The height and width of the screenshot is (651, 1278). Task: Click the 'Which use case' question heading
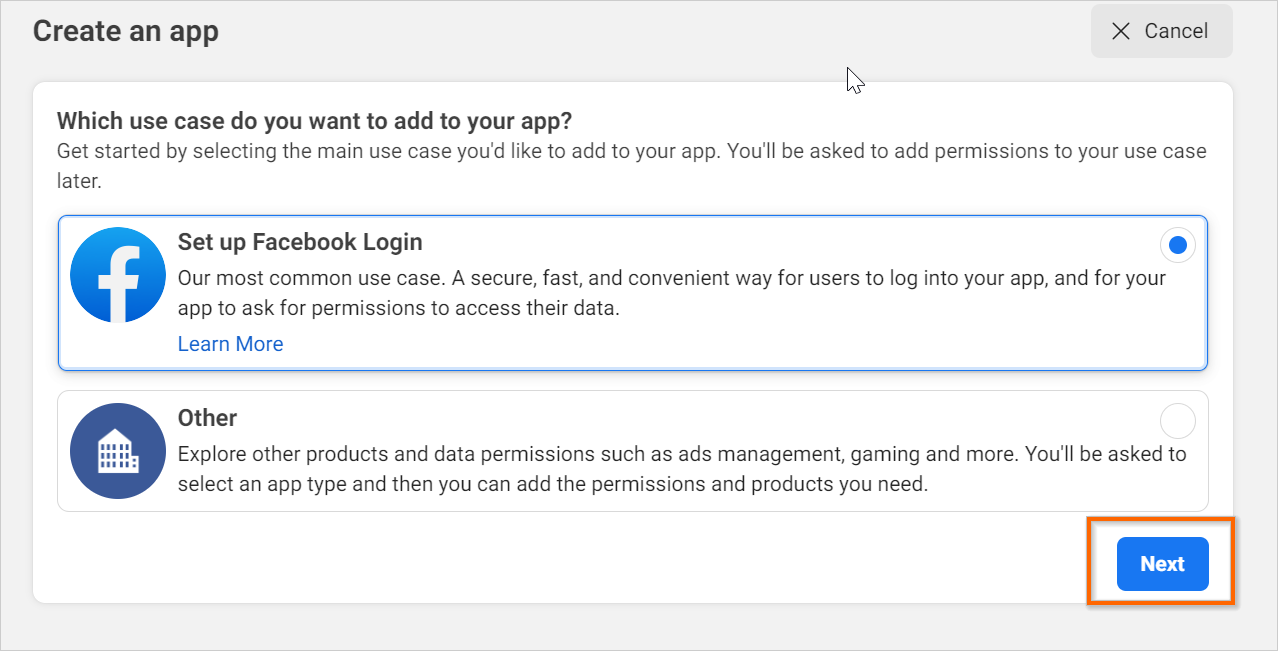(314, 122)
